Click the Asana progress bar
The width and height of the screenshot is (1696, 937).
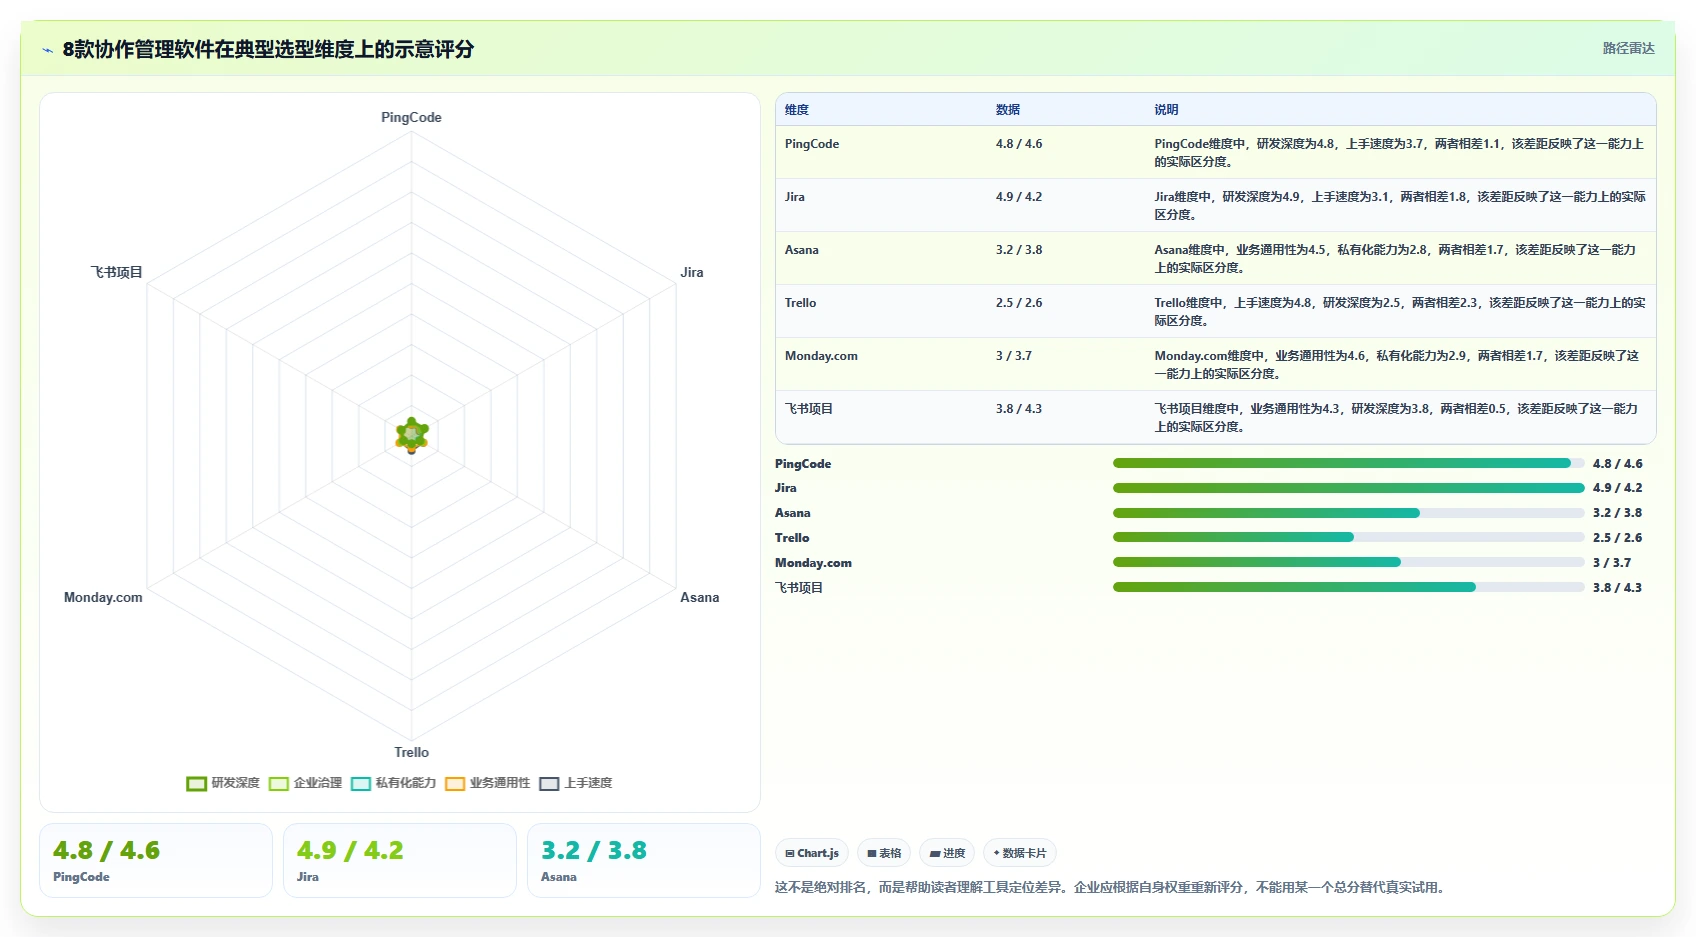pos(1348,513)
